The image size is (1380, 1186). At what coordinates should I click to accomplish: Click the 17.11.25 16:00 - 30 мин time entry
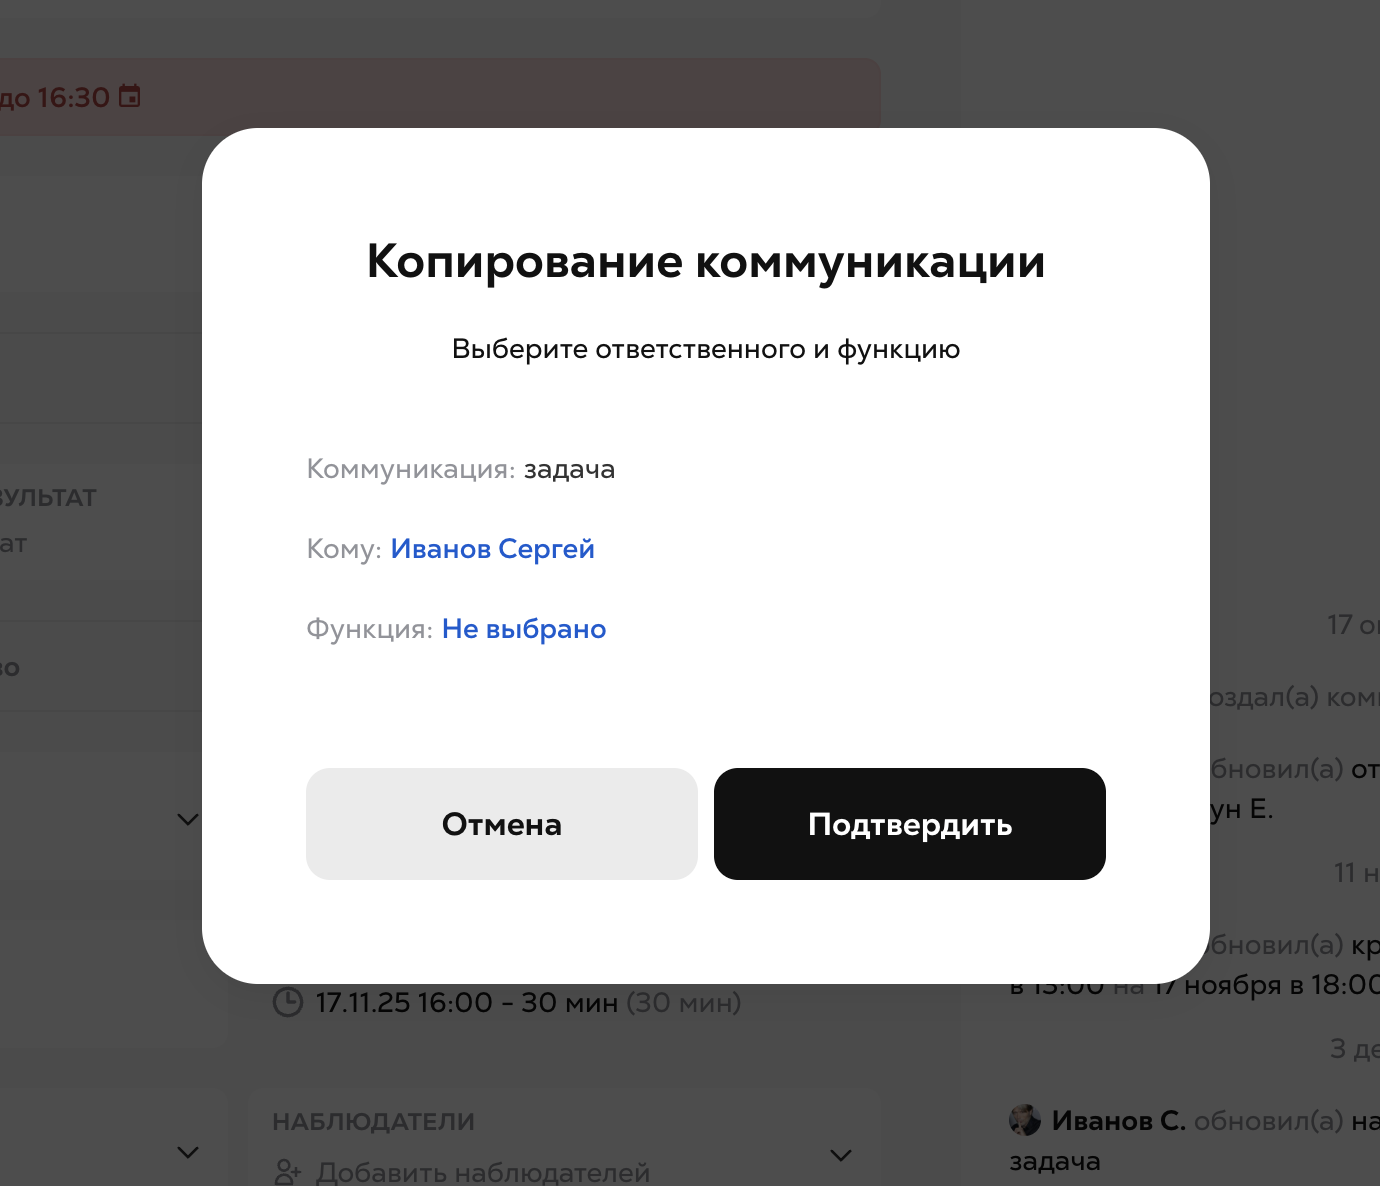click(467, 1002)
